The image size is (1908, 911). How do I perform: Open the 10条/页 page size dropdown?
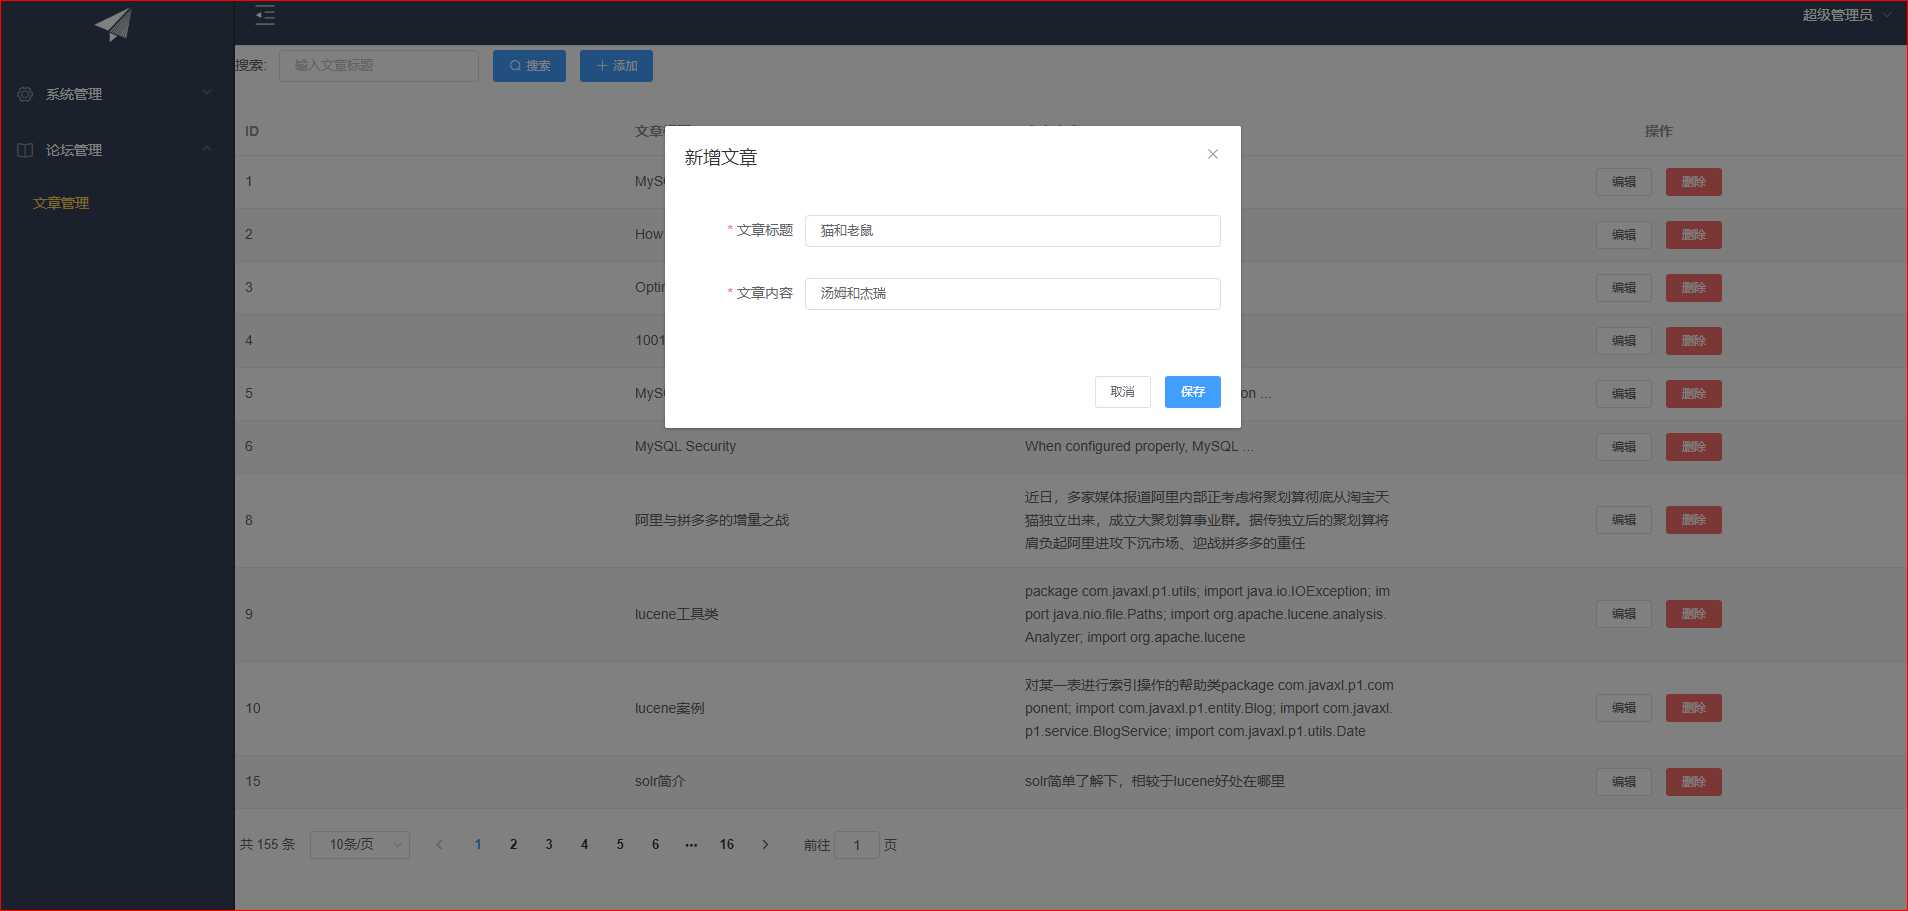pos(360,845)
